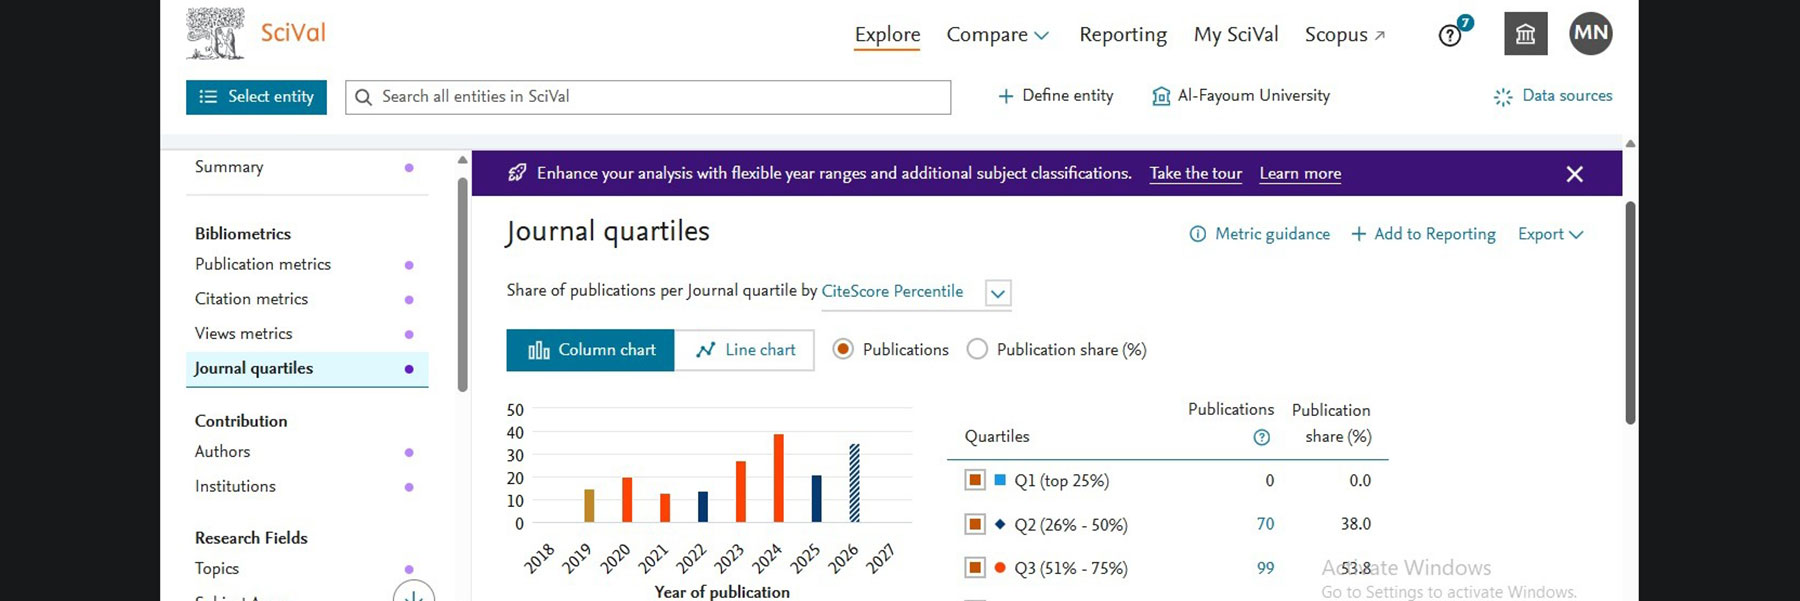
Task: Open the help question mark icon
Action: tap(1450, 36)
